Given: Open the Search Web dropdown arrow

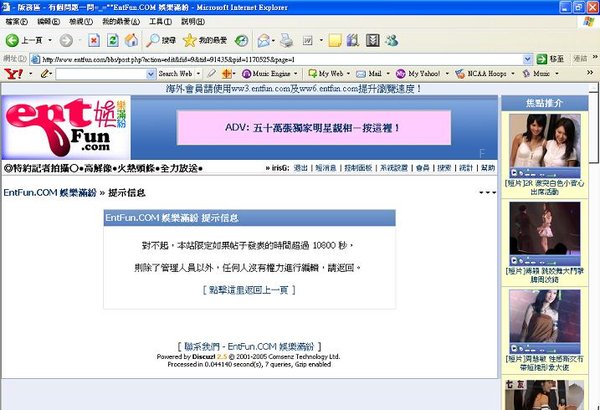Looking at the screenshot, I should pyautogui.click(x=199, y=74).
